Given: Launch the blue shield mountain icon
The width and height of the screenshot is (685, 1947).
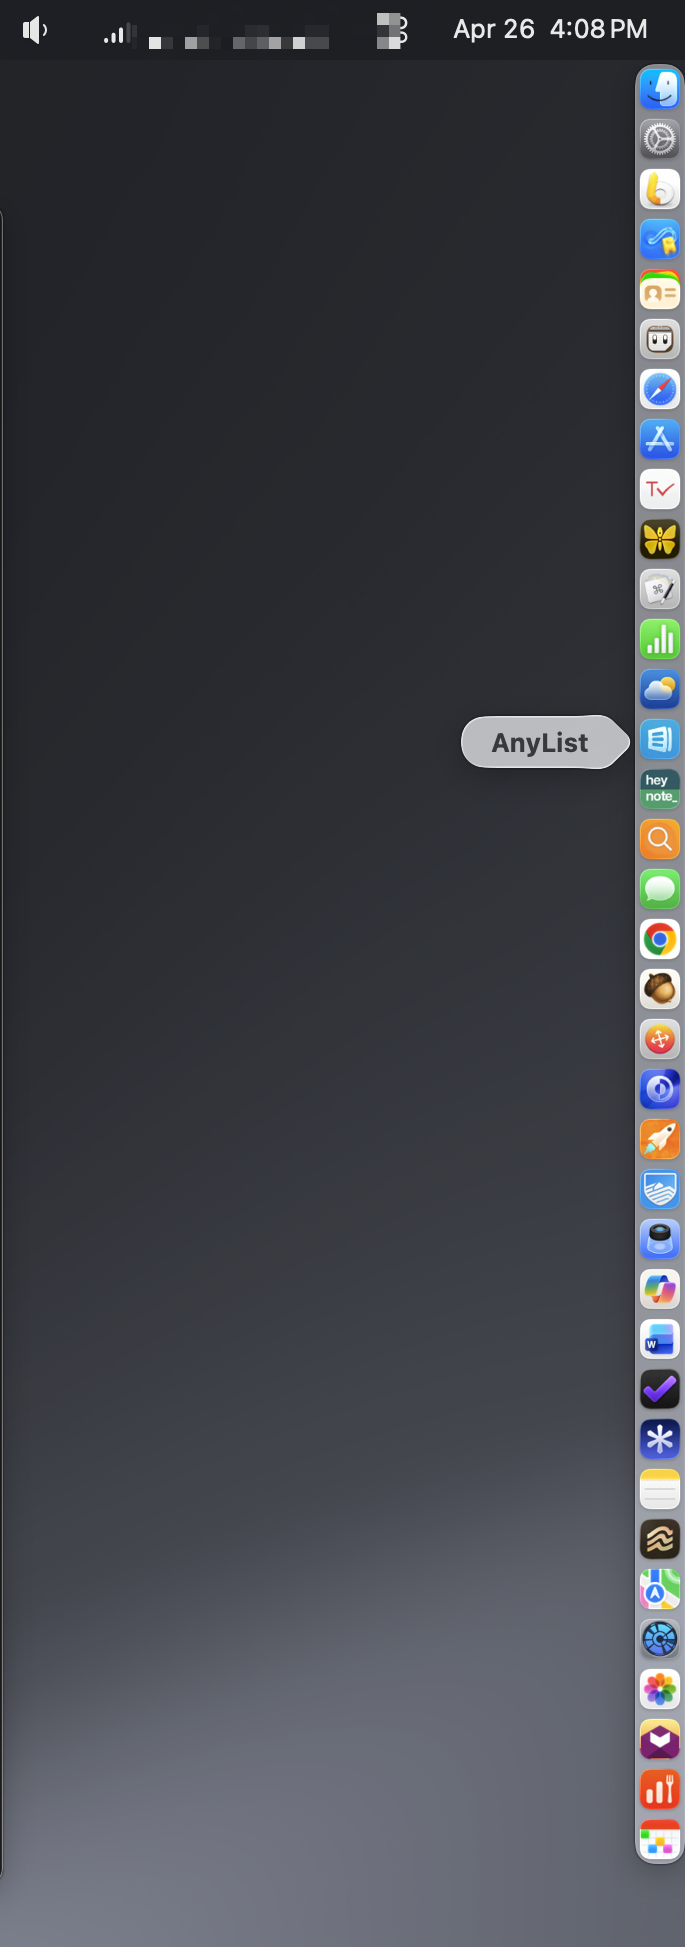Looking at the screenshot, I should click(x=660, y=1190).
